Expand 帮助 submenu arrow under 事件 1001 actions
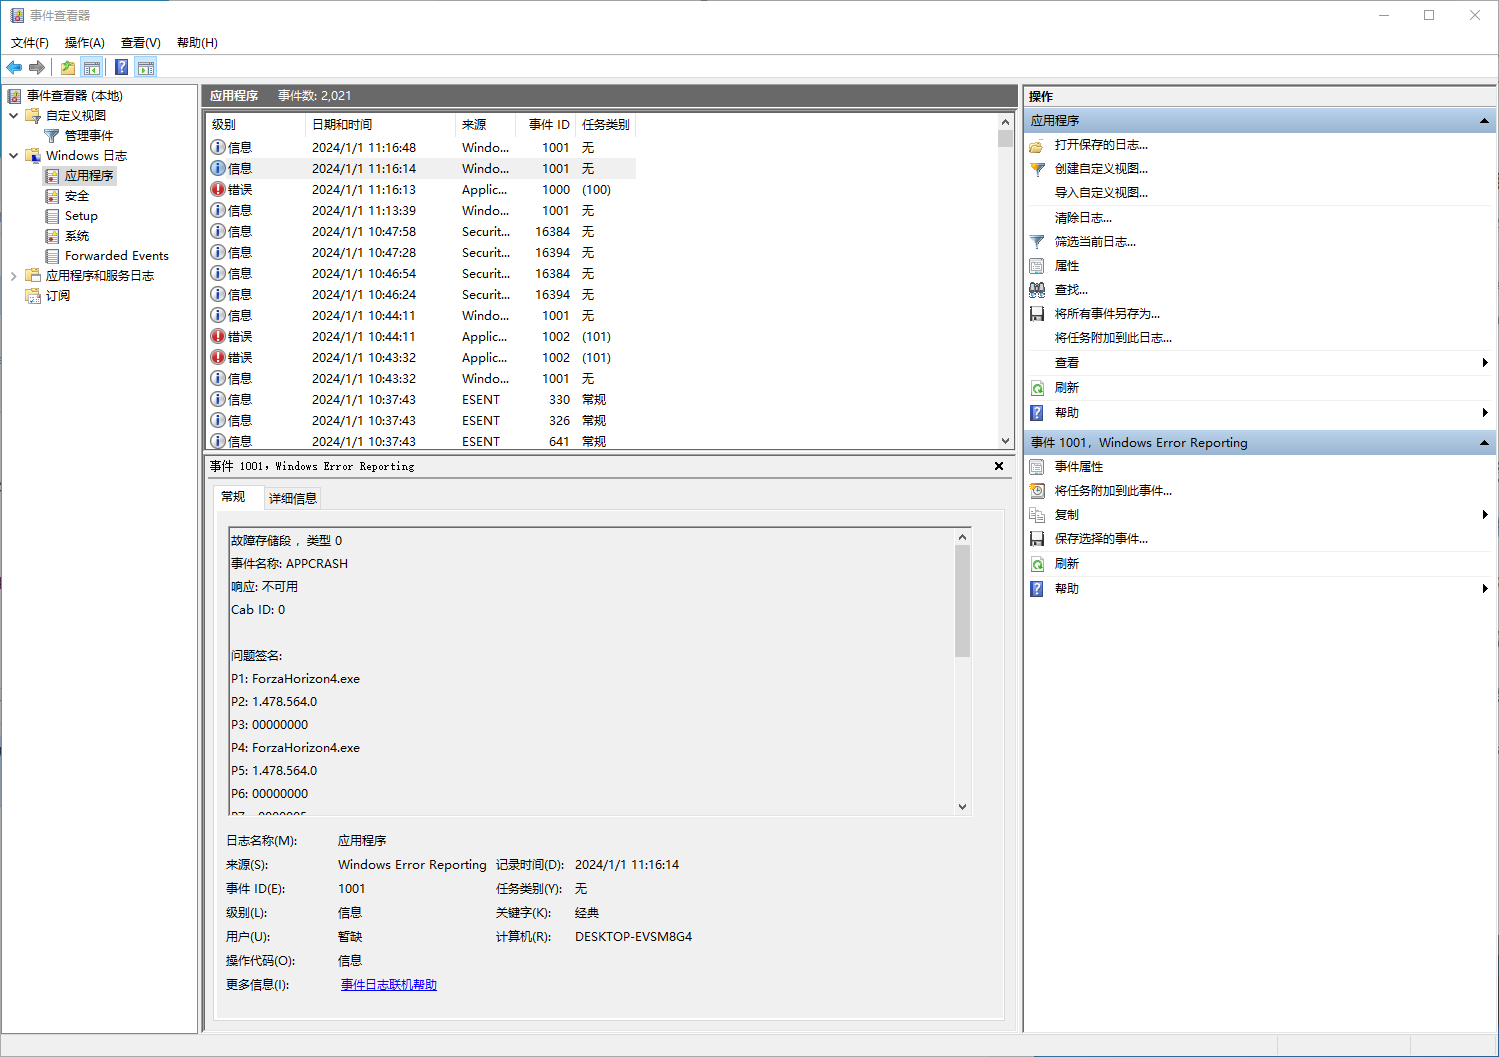The height and width of the screenshot is (1057, 1499). pyautogui.click(x=1485, y=589)
